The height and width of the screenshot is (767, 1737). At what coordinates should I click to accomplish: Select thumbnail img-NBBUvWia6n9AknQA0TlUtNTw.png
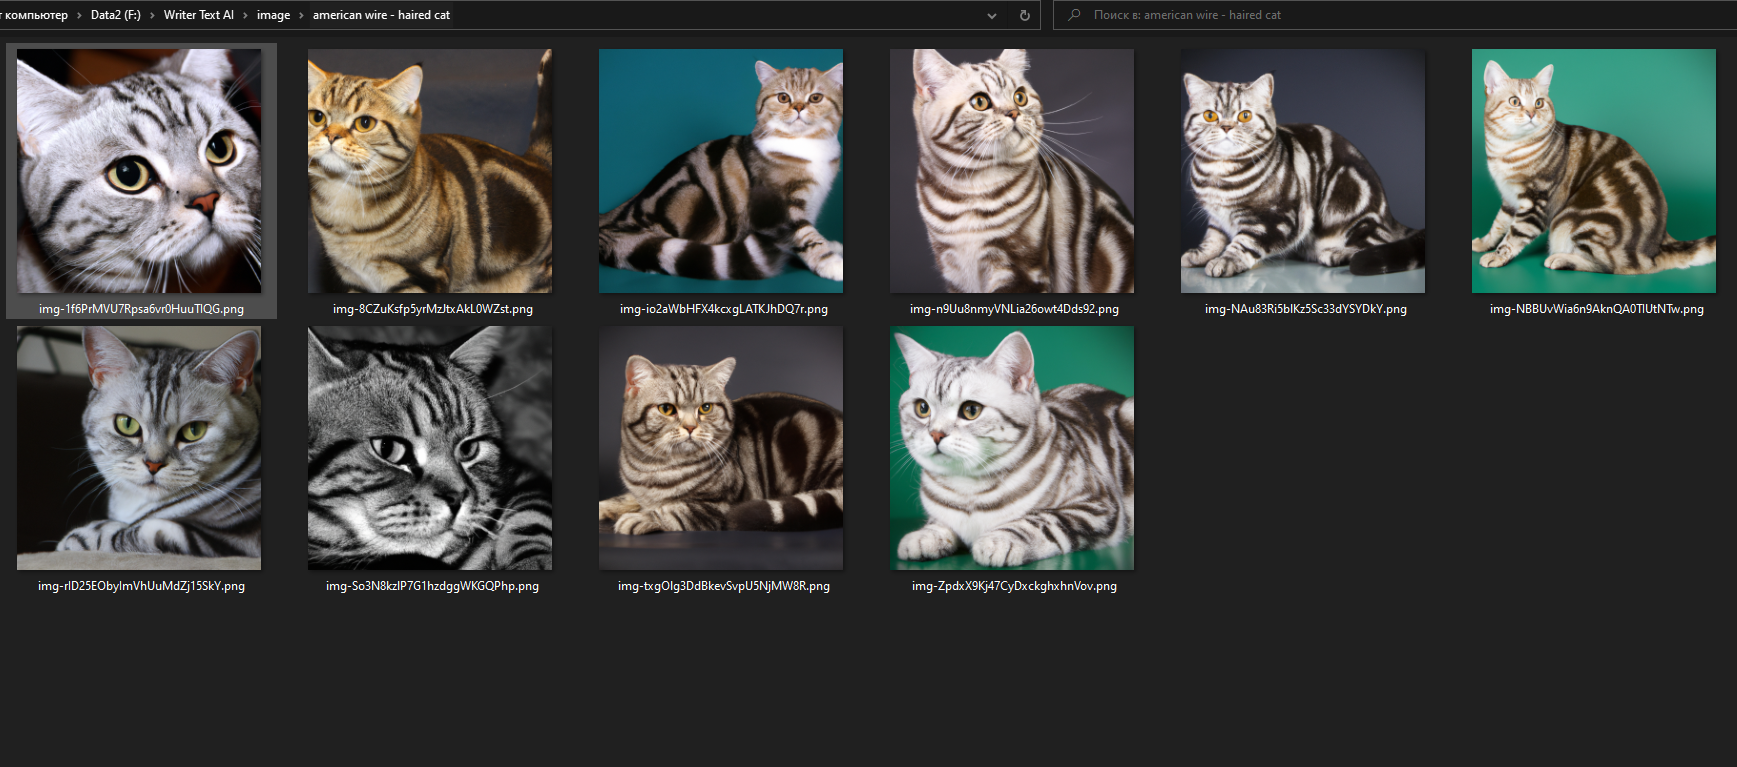1594,171
